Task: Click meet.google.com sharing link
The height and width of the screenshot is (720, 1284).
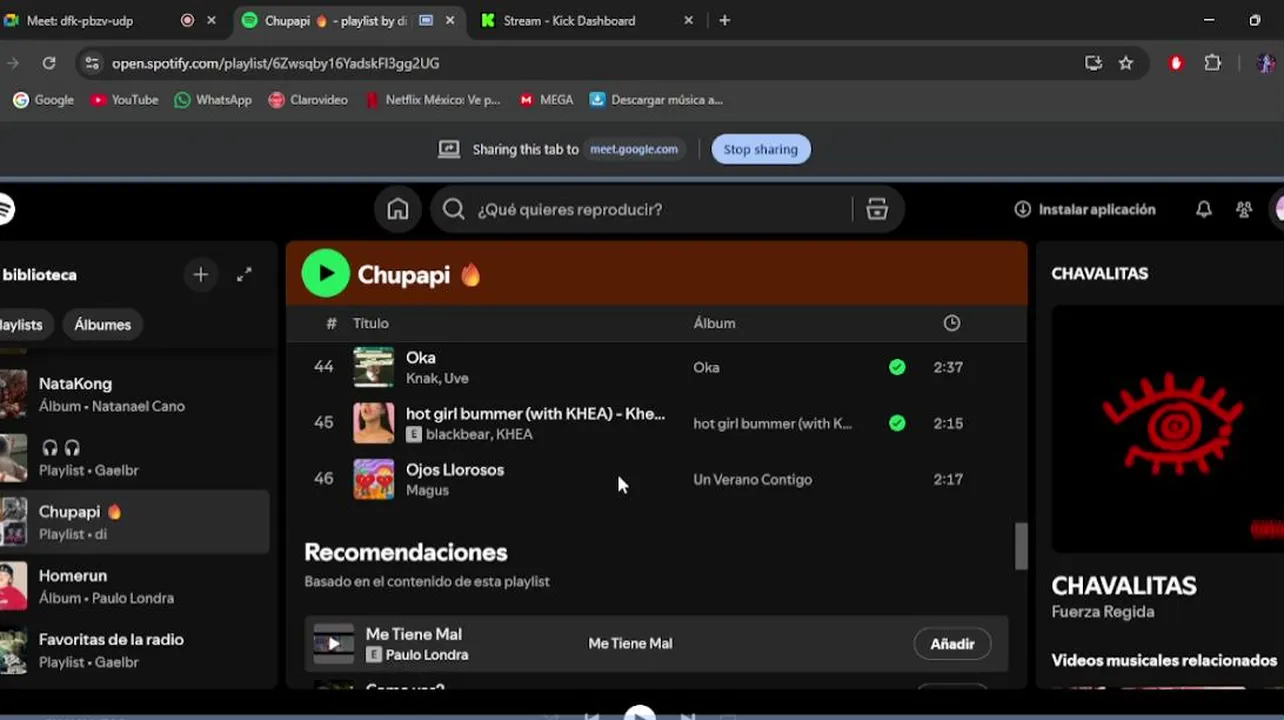Action: pos(634,149)
